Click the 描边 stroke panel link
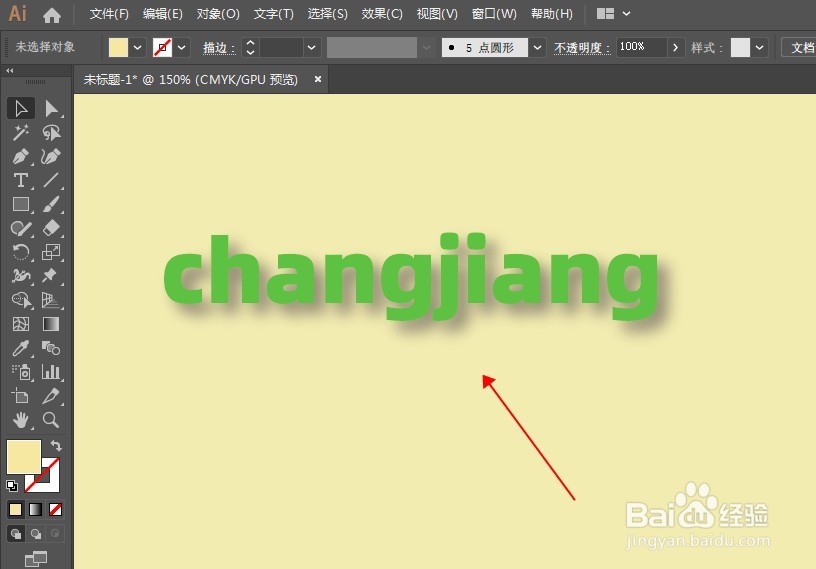 [x=219, y=48]
